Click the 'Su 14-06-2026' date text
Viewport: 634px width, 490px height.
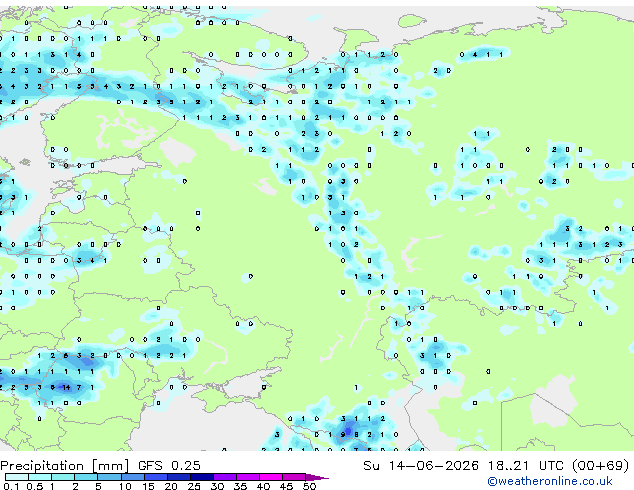pyautogui.click(x=421, y=466)
